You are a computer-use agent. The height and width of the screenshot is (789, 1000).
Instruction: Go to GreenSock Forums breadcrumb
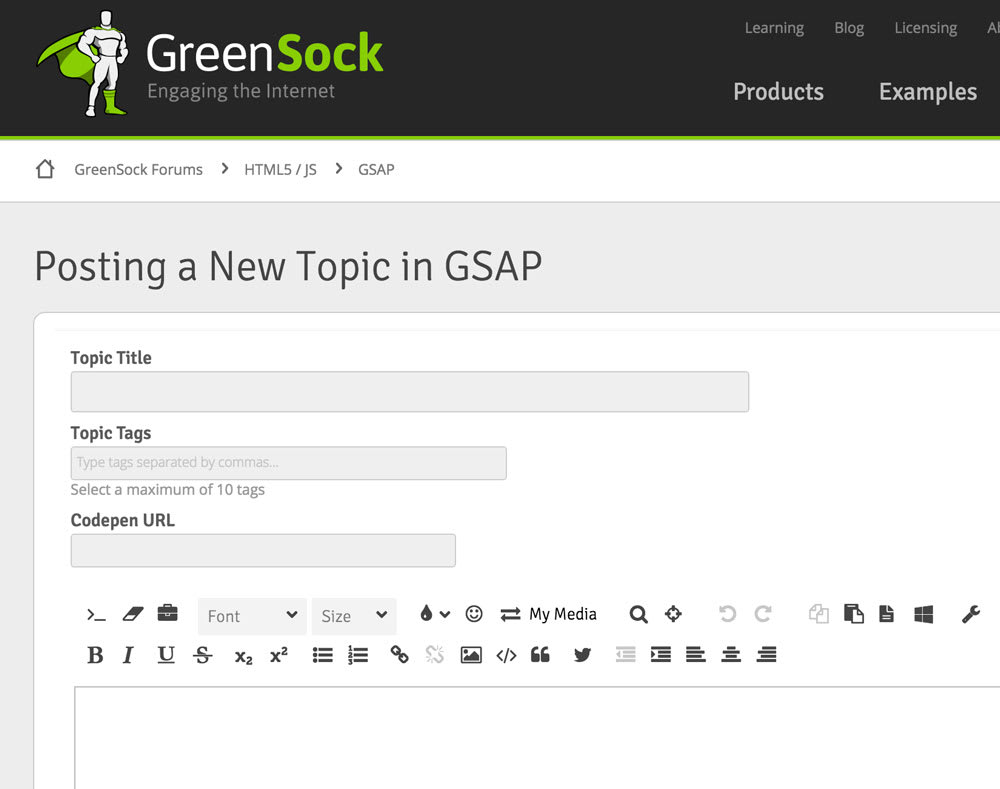tap(138, 170)
